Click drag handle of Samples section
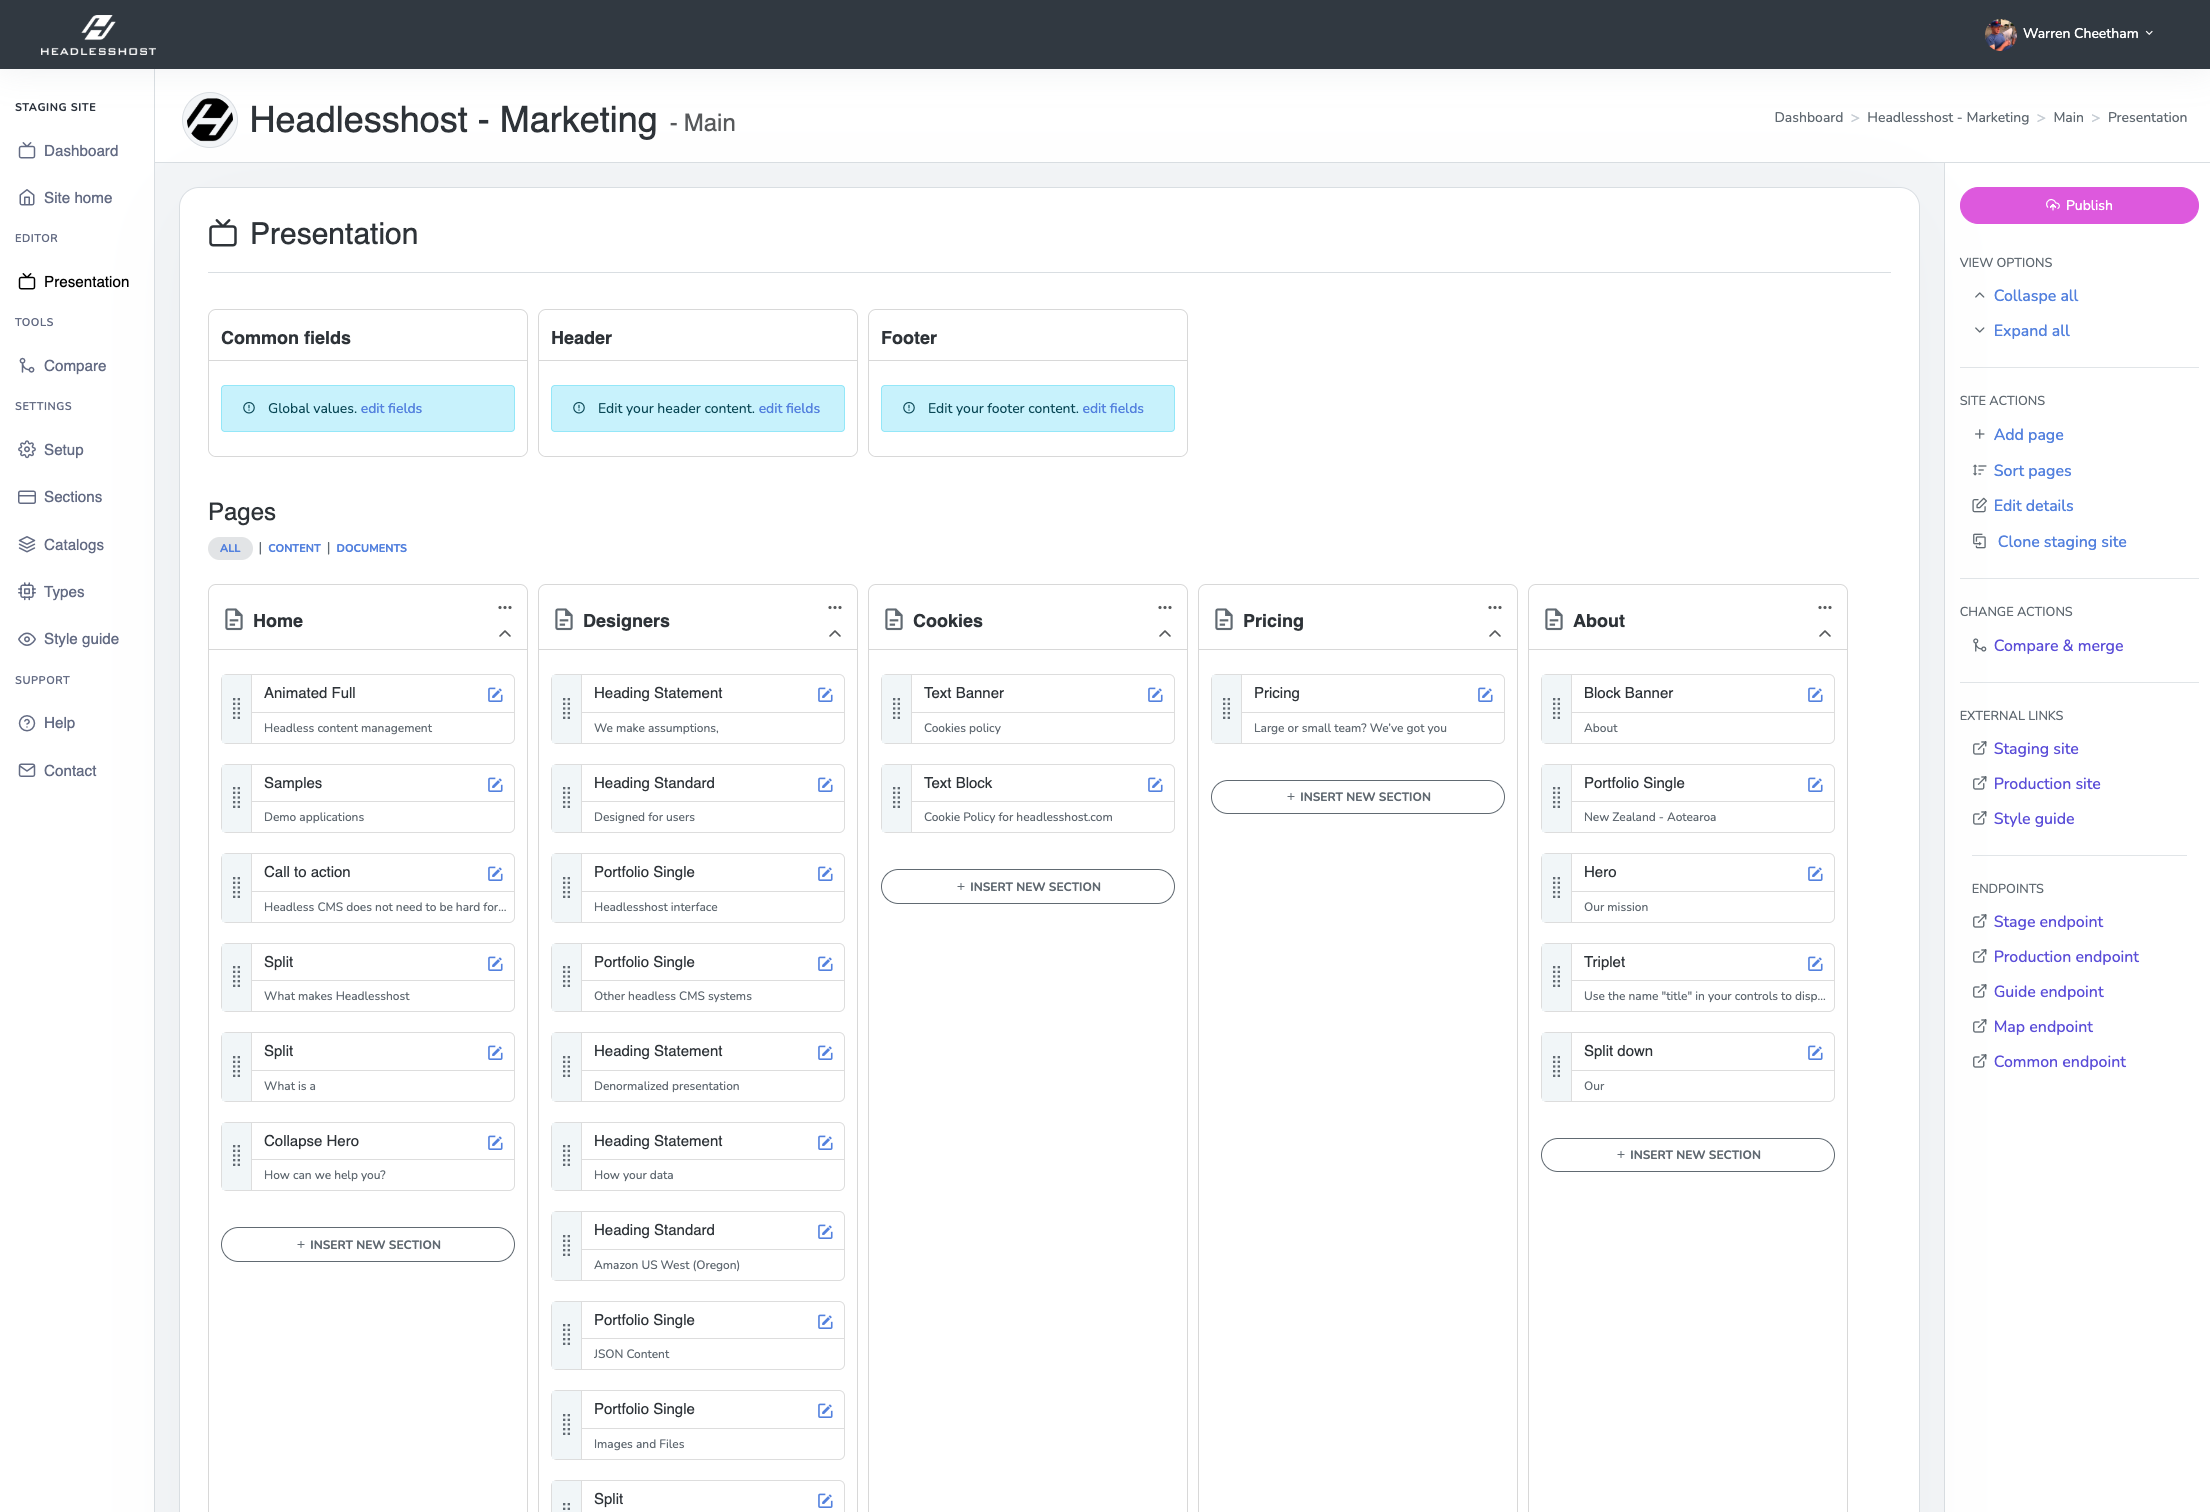The width and height of the screenshot is (2210, 1512). (237, 798)
